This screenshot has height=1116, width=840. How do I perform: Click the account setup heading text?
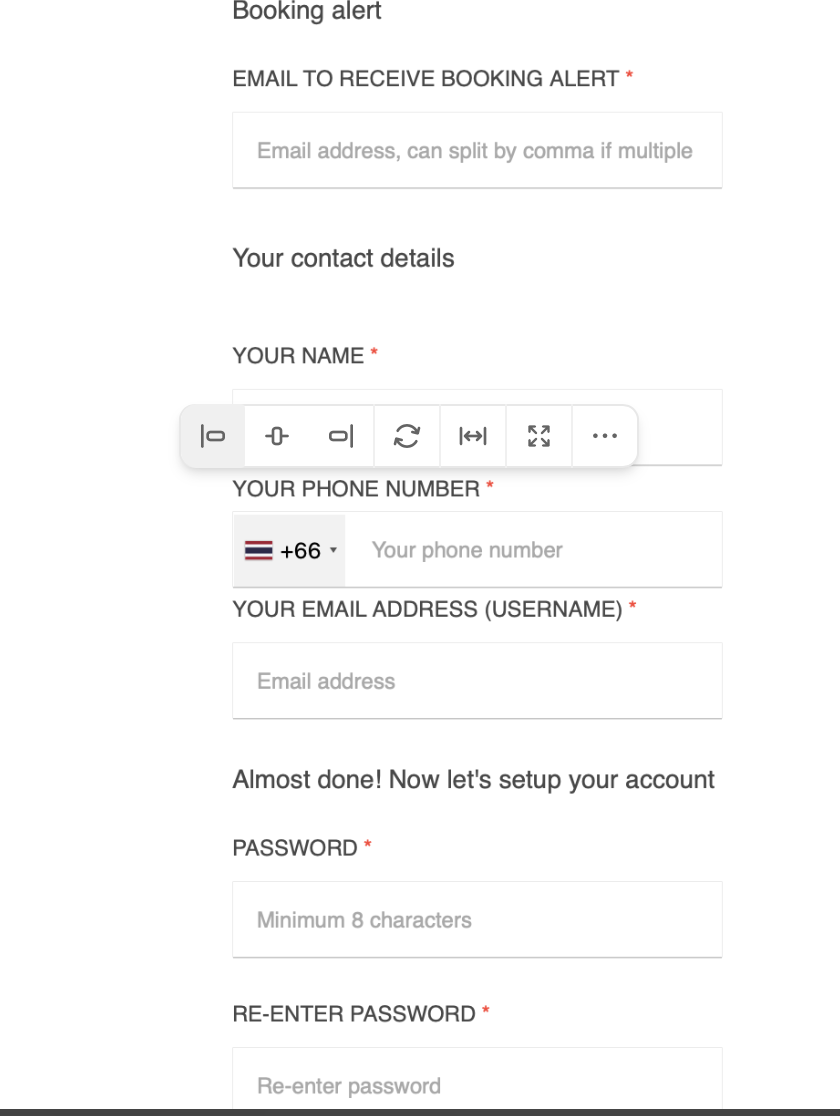[473, 780]
